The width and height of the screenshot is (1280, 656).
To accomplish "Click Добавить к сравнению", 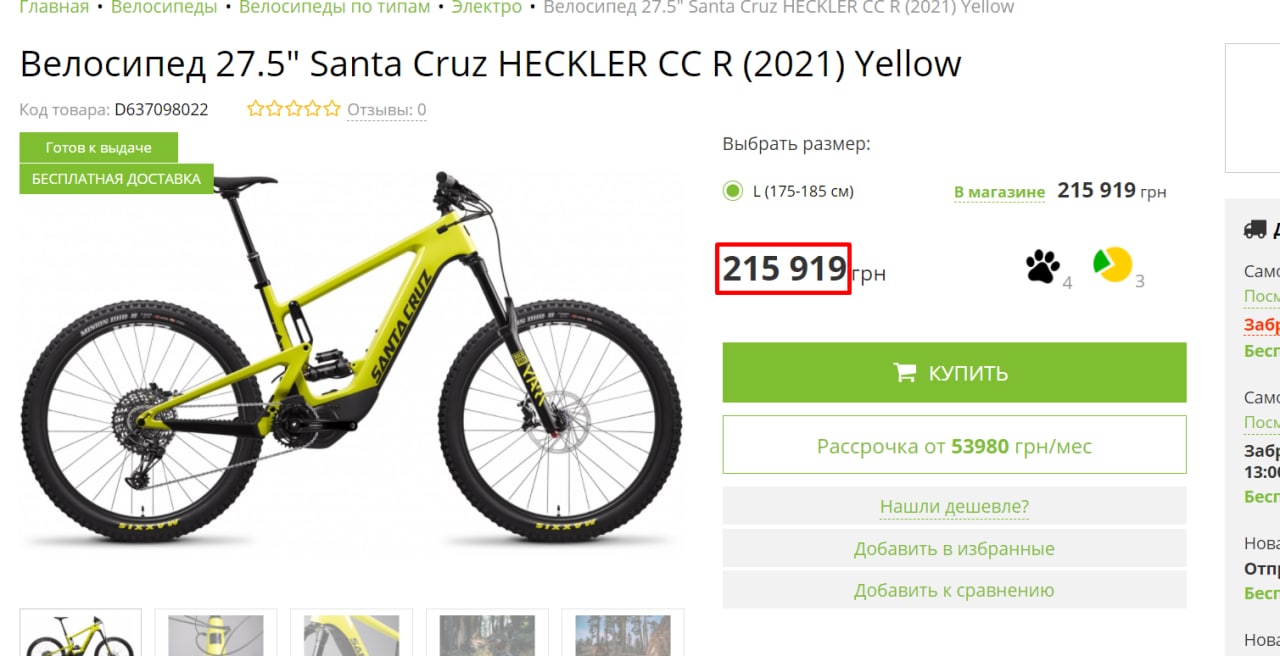I will [x=954, y=591].
